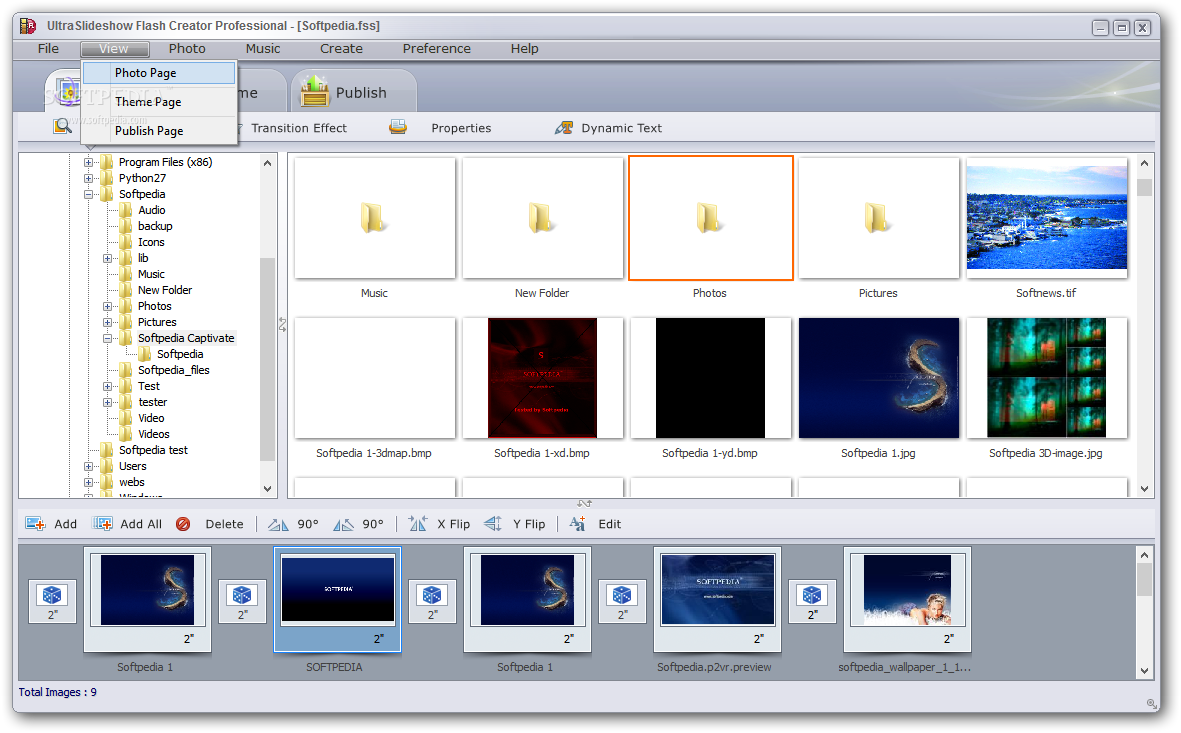Open the Music menu

[263, 48]
